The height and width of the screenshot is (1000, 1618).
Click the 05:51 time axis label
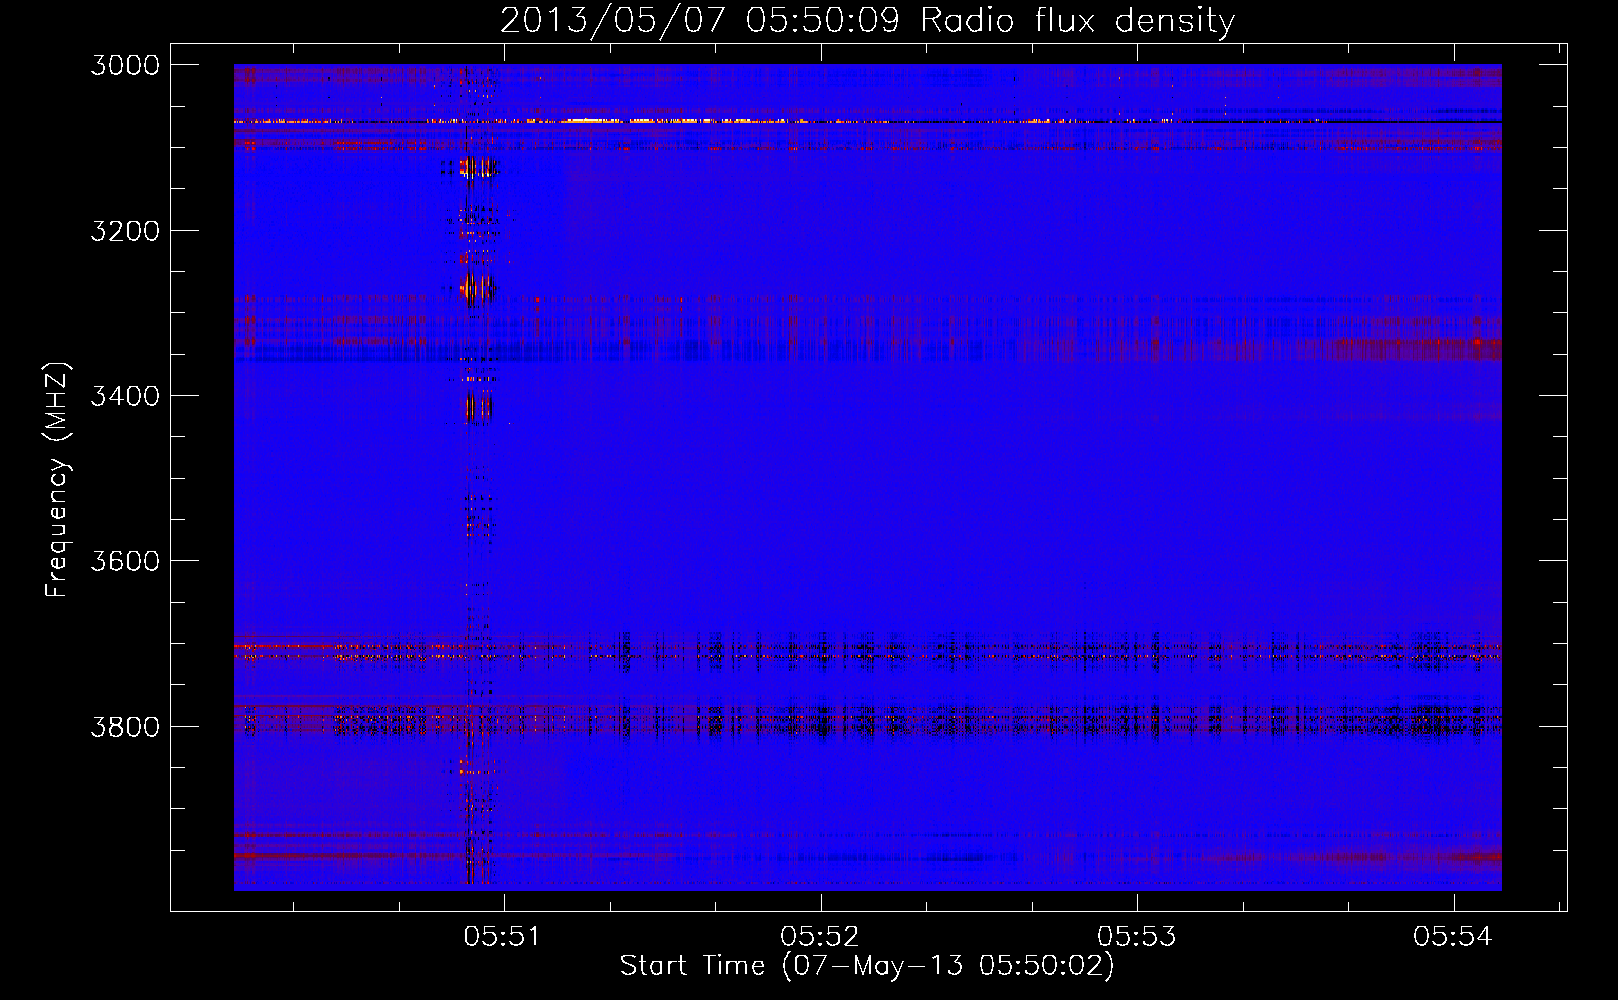tap(502, 936)
